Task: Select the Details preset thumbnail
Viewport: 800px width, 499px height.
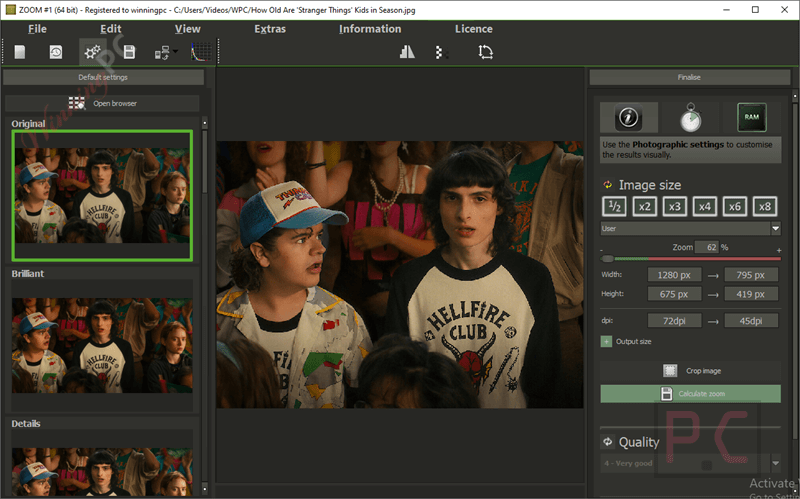Action: pos(102,463)
